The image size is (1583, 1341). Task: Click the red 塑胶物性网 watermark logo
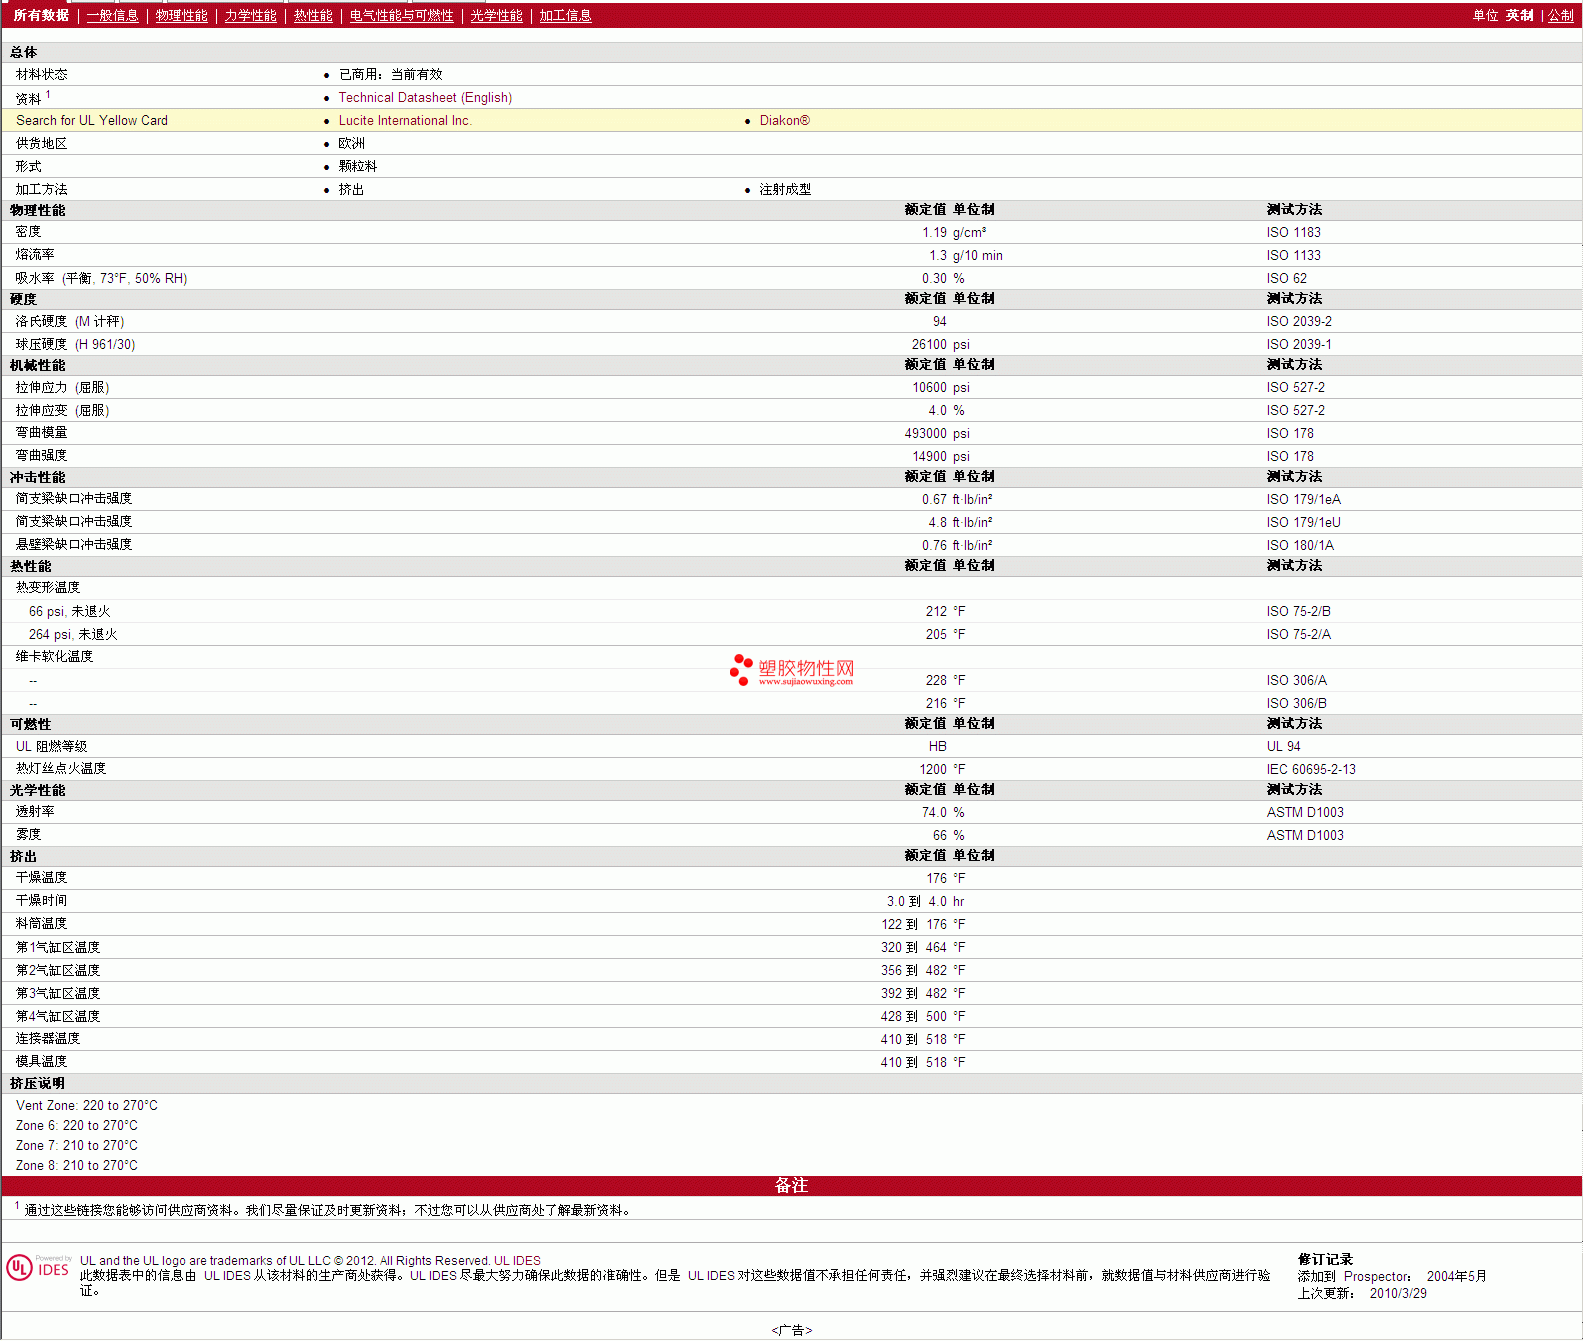[x=792, y=668]
